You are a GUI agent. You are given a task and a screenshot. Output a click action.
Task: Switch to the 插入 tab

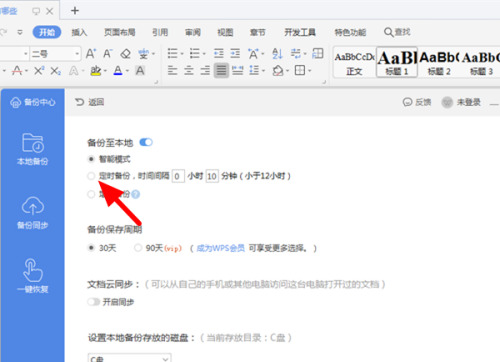tap(79, 32)
